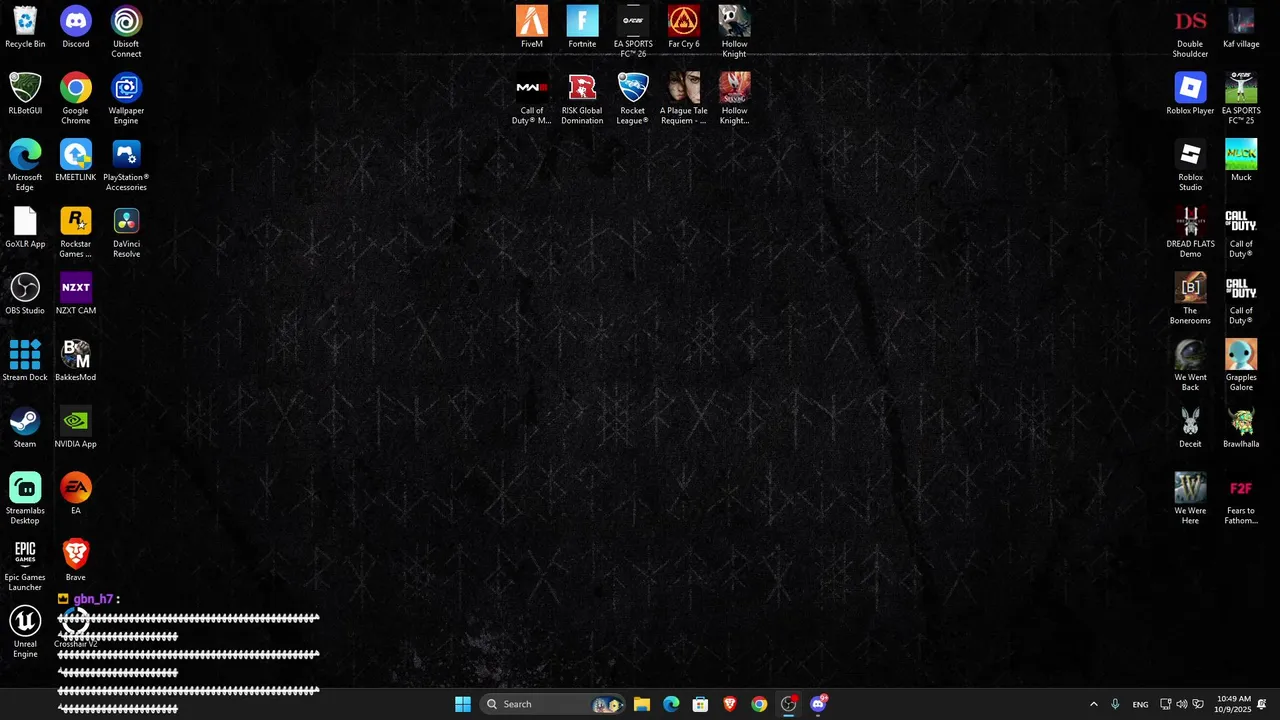The image size is (1280, 720).
Task: Select We Were Here icon
Action: pos(1190,499)
